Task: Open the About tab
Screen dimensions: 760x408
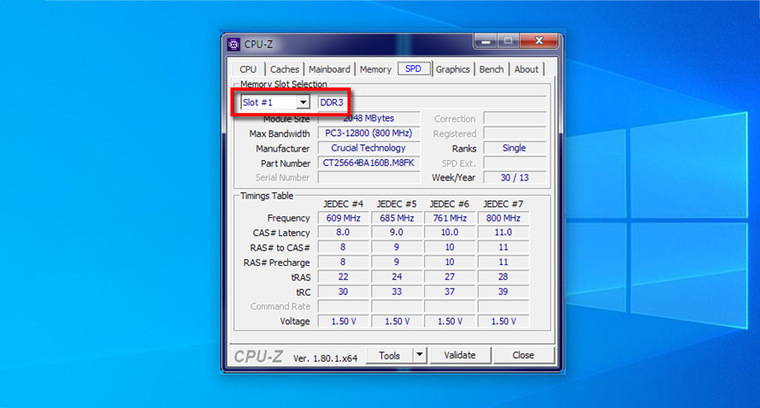Action: 526,69
